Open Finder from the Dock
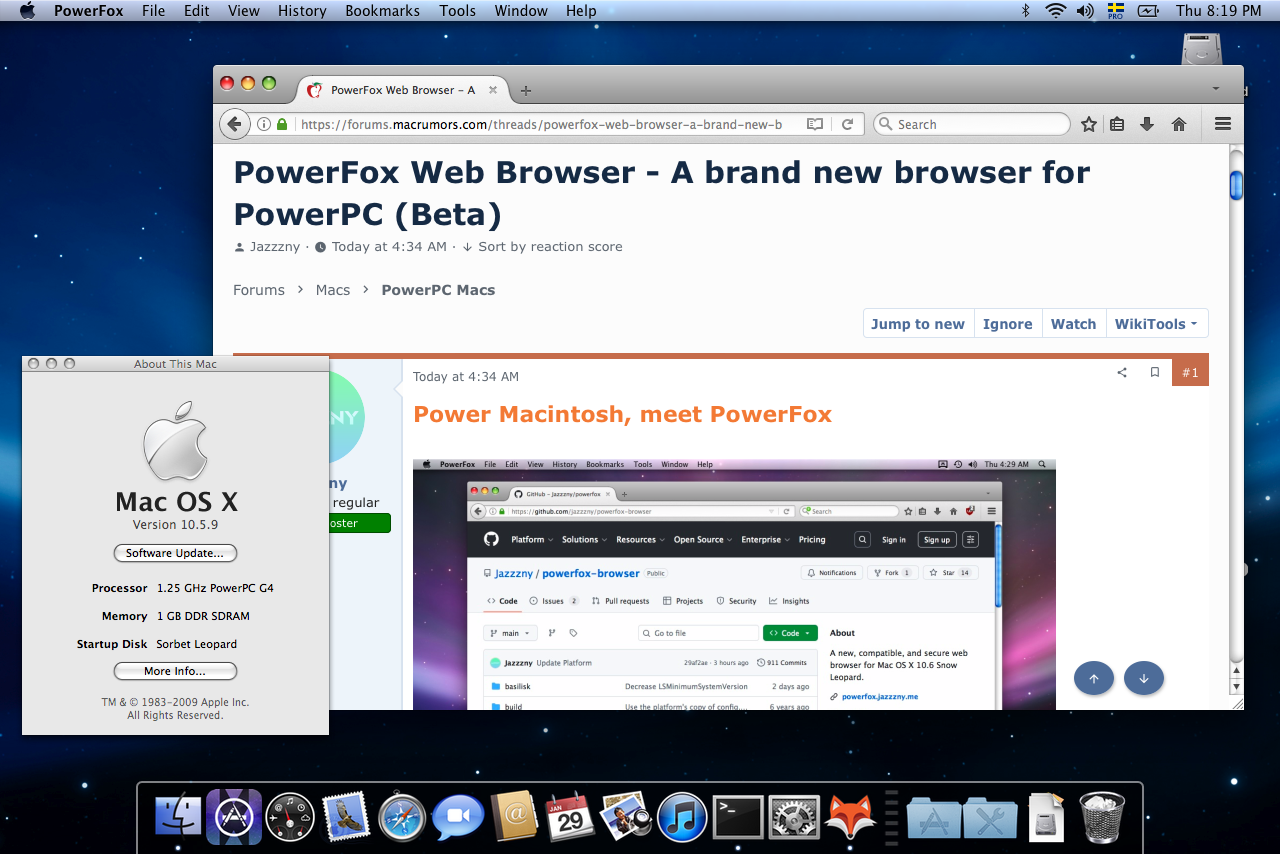Image resolution: width=1280 pixels, height=854 pixels. pyautogui.click(x=178, y=816)
